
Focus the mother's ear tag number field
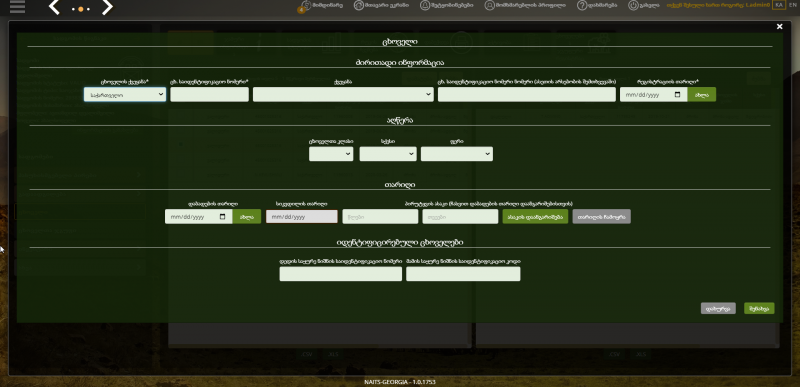click(341, 274)
